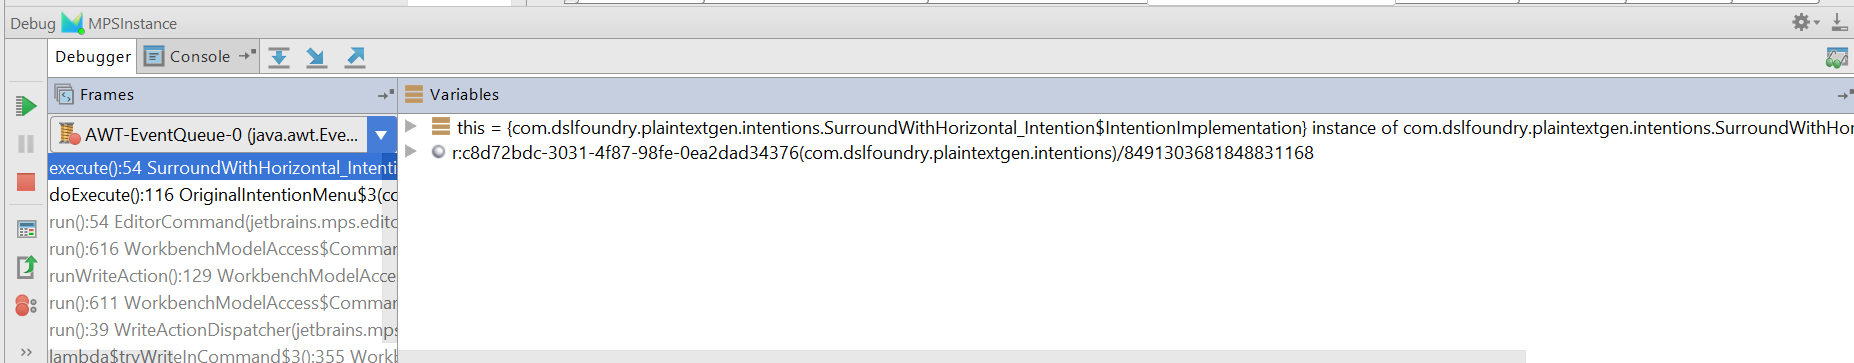Click the red Stop debugging icon

pyautogui.click(x=26, y=182)
